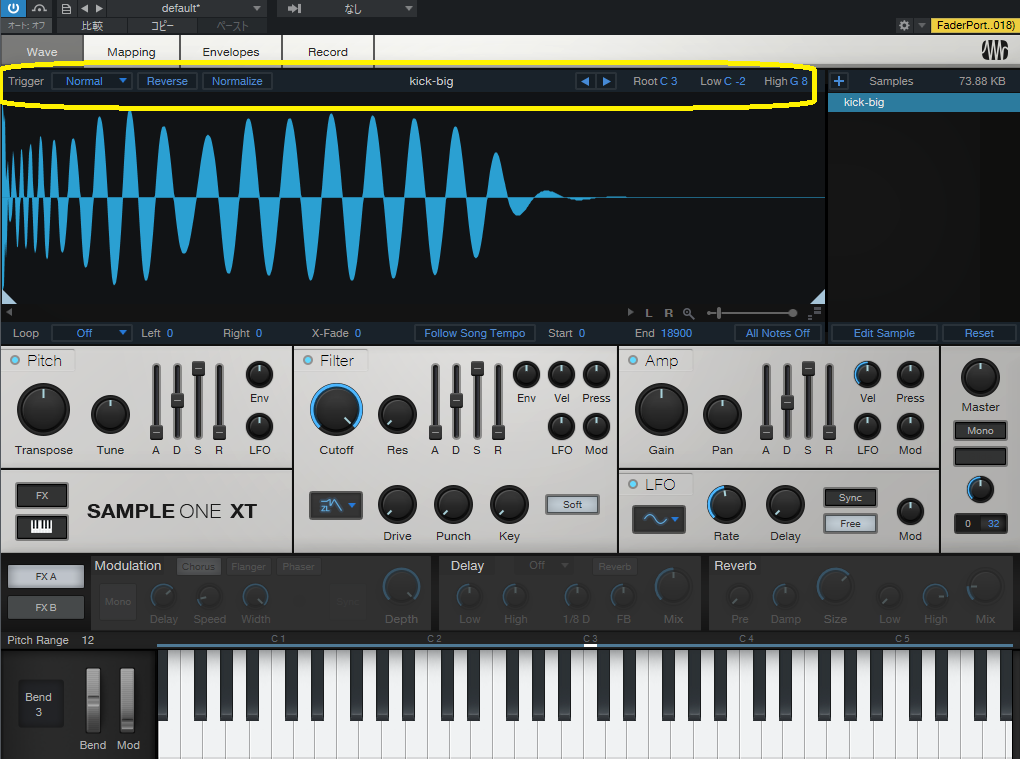The height and width of the screenshot is (759, 1020).
Task: Click the Reset button
Action: pos(979,333)
